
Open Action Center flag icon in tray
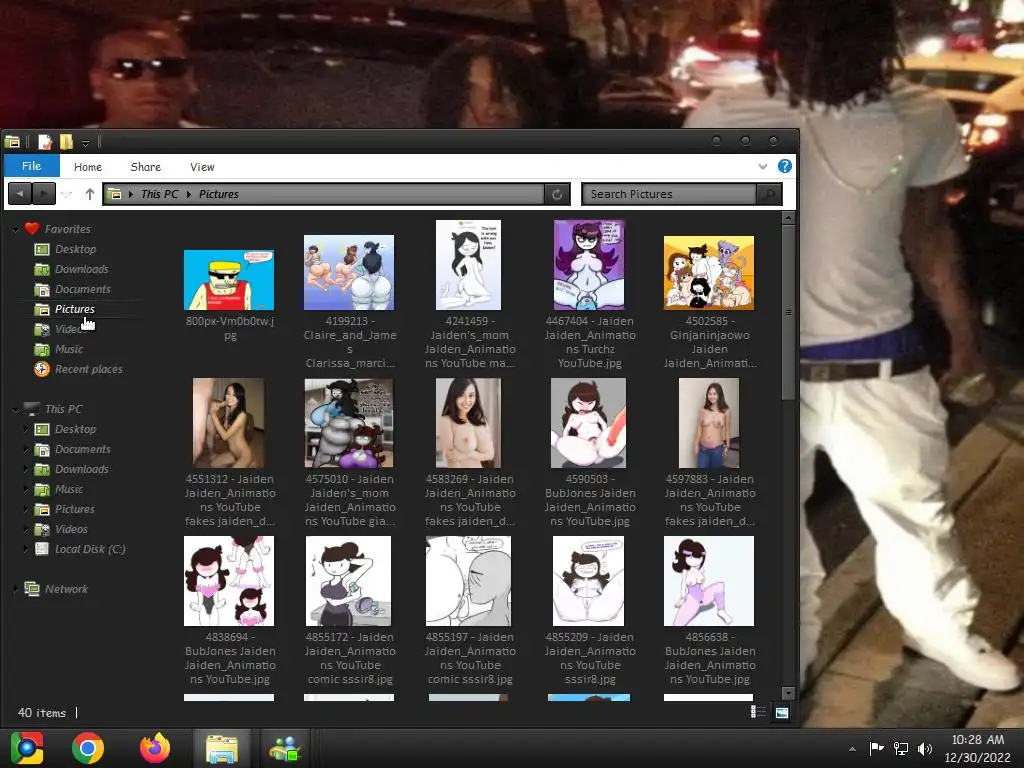(x=876, y=748)
